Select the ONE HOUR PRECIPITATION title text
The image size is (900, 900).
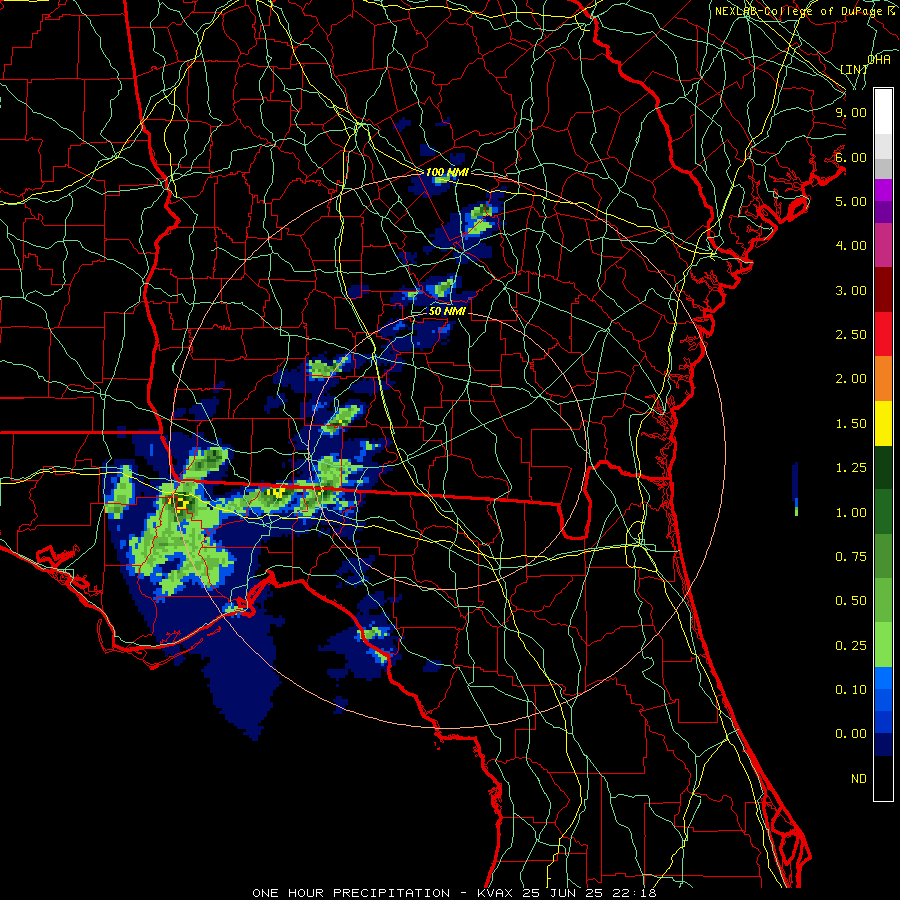click(x=351, y=893)
